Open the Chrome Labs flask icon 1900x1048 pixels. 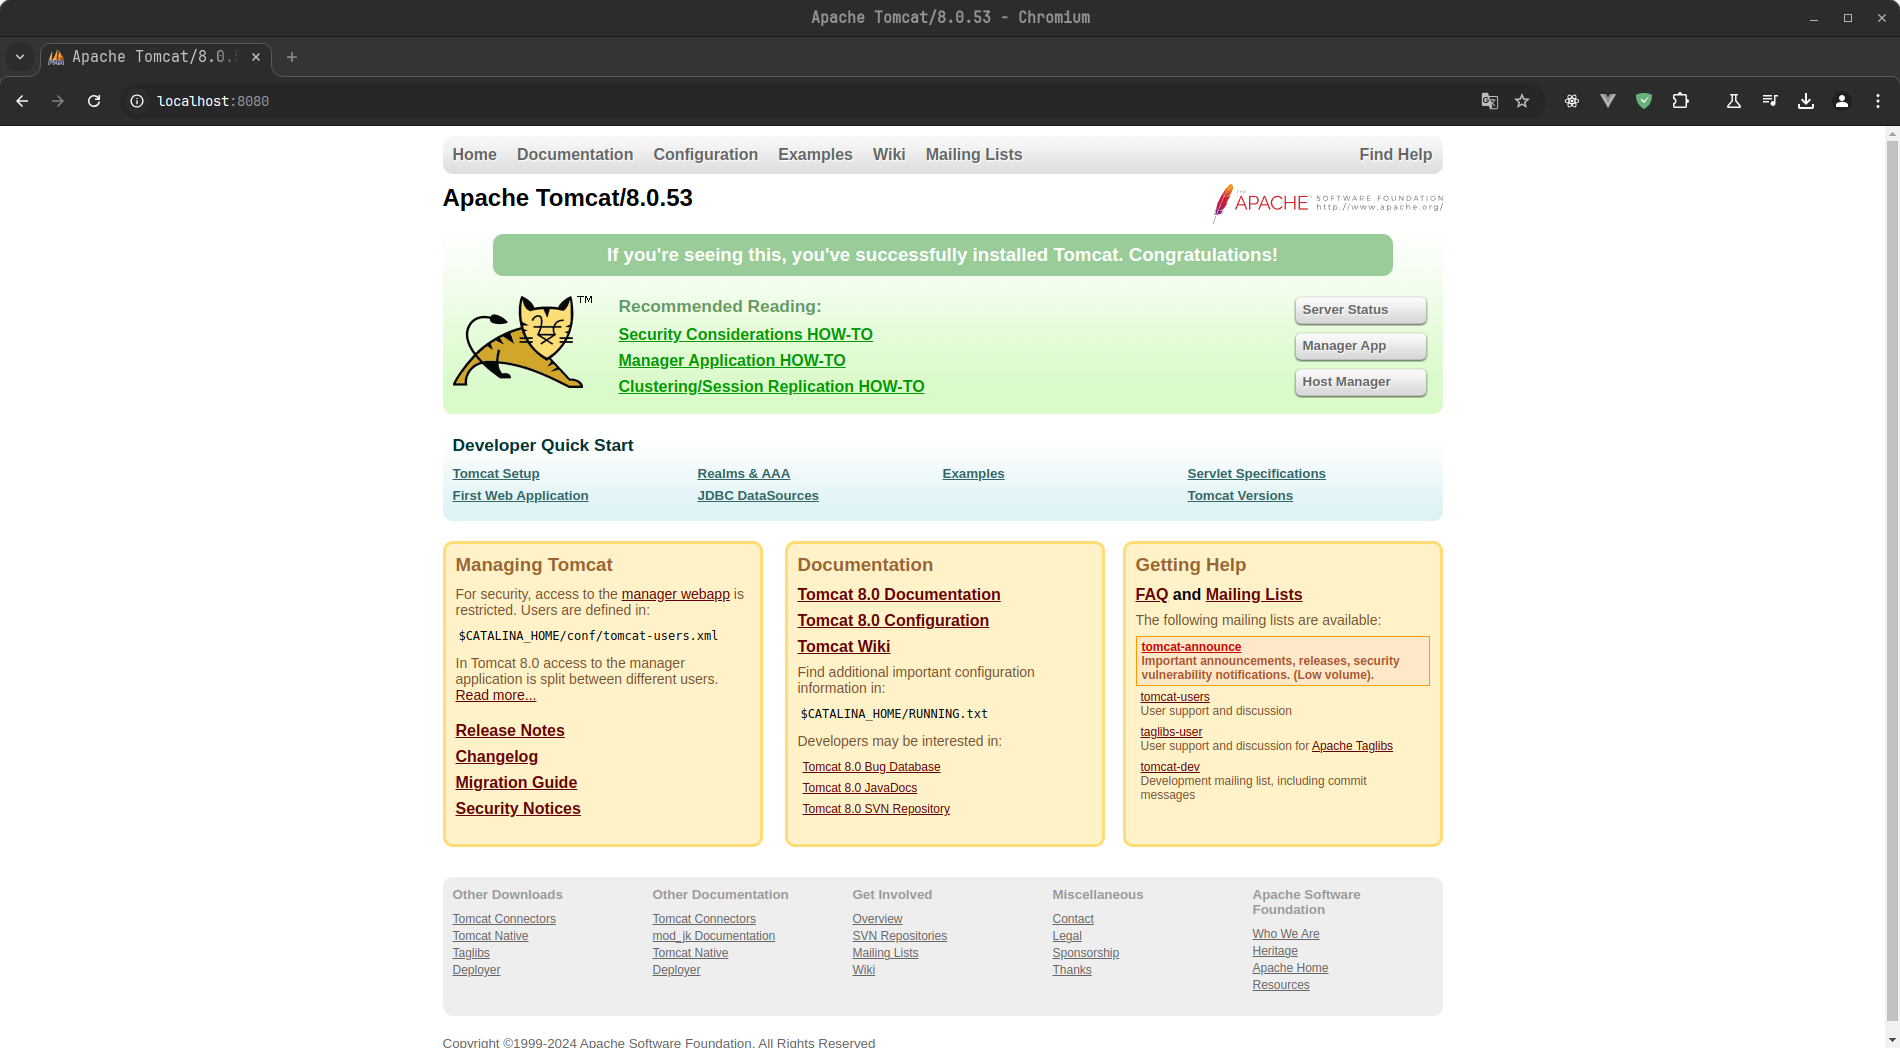coord(1734,101)
